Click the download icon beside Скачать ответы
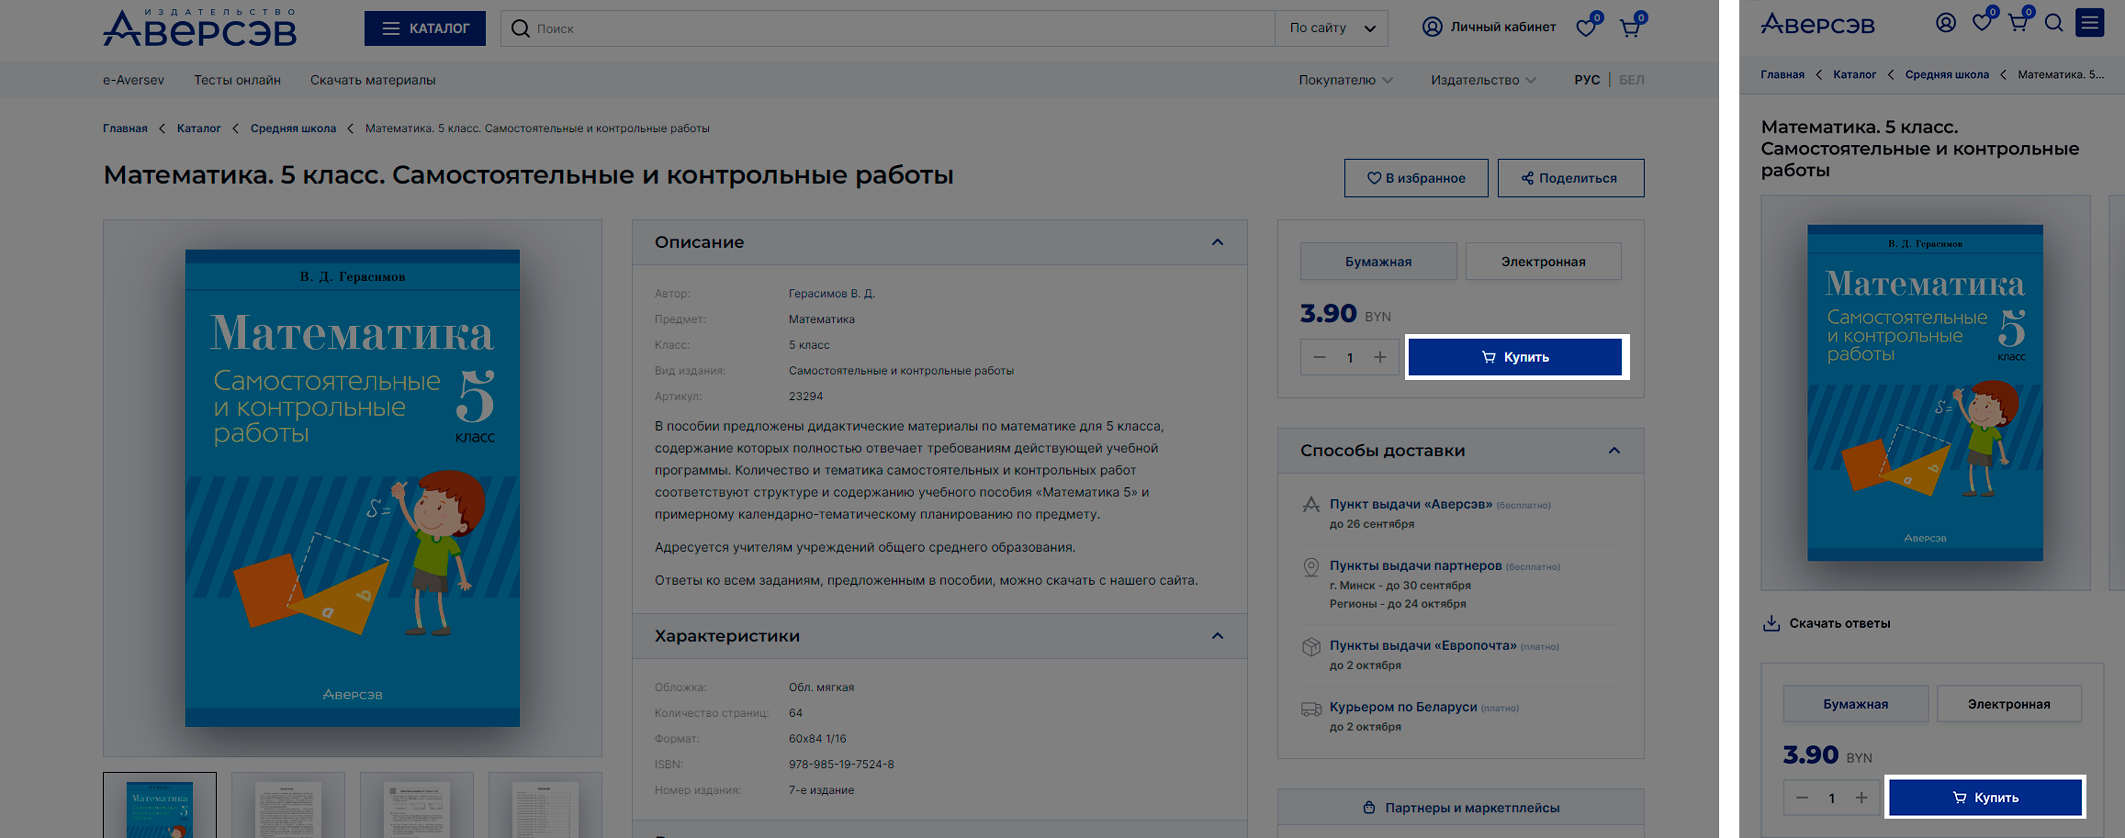Screen dimensions: 2125x838 pyautogui.click(x=1771, y=623)
